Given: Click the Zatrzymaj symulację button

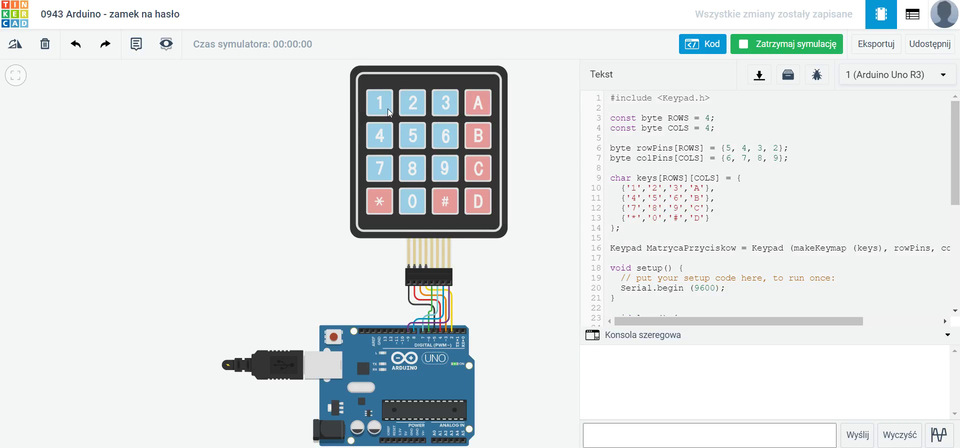Looking at the screenshot, I should click(788, 44).
